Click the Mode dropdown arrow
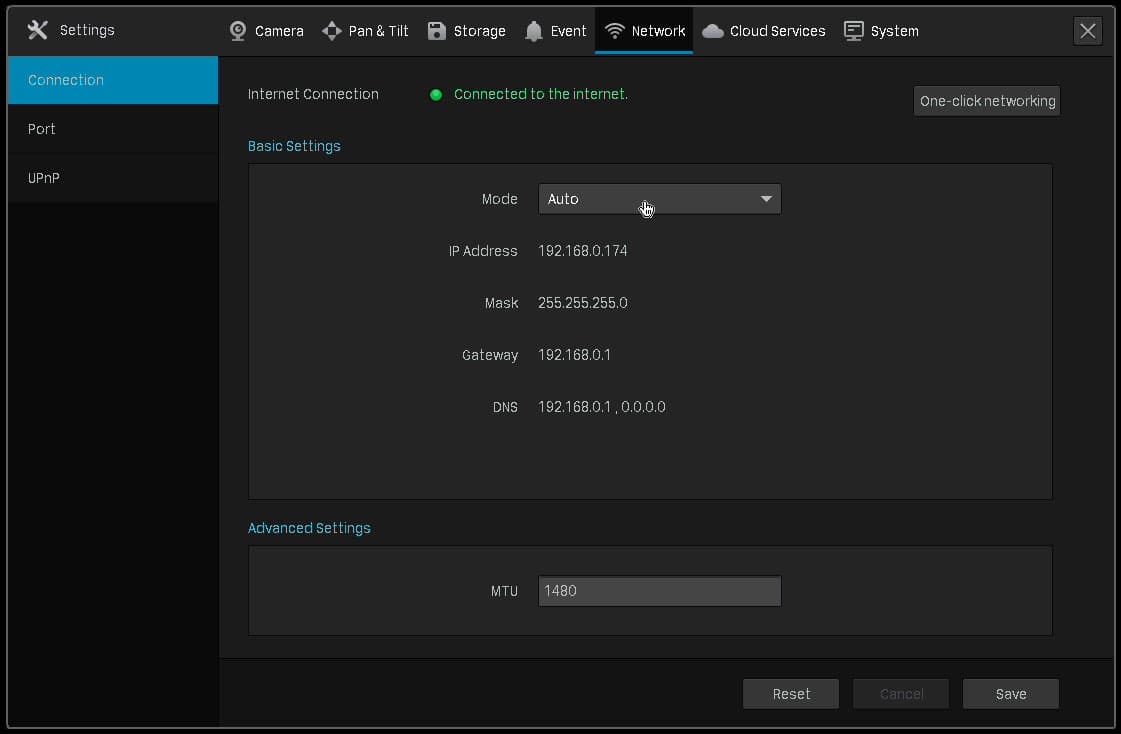The image size is (1121, 734). coord(766,199)
